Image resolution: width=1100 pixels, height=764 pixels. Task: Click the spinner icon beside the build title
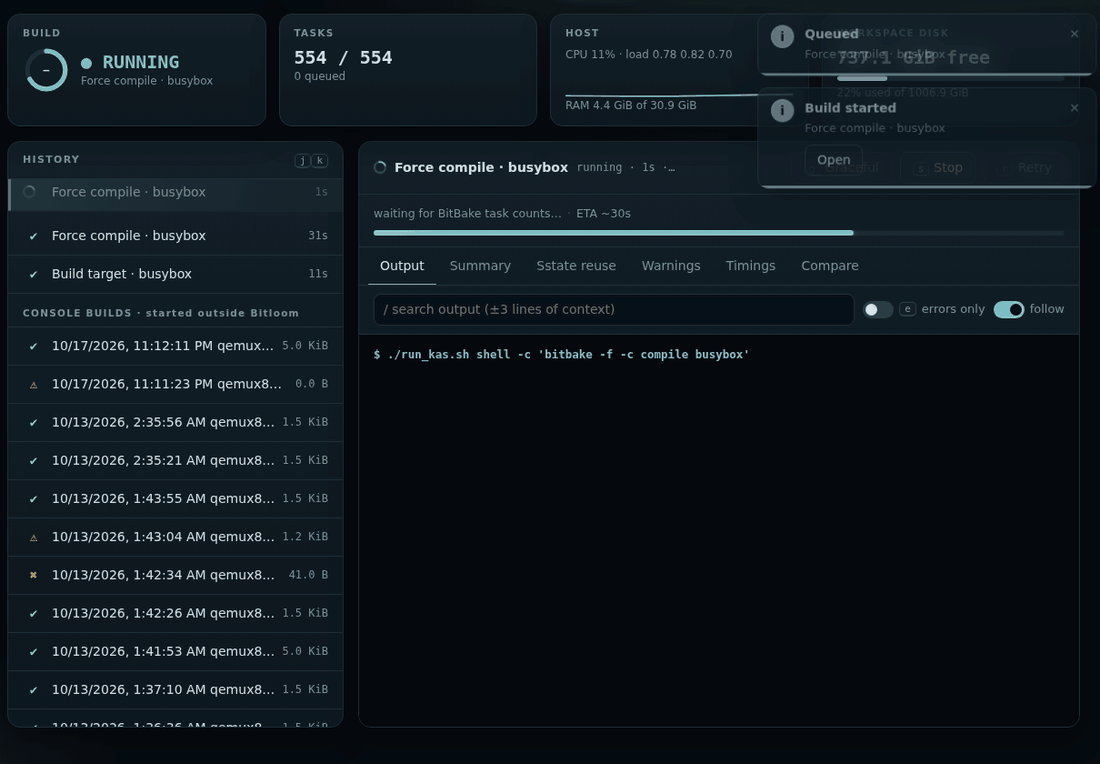coord(380,168)
